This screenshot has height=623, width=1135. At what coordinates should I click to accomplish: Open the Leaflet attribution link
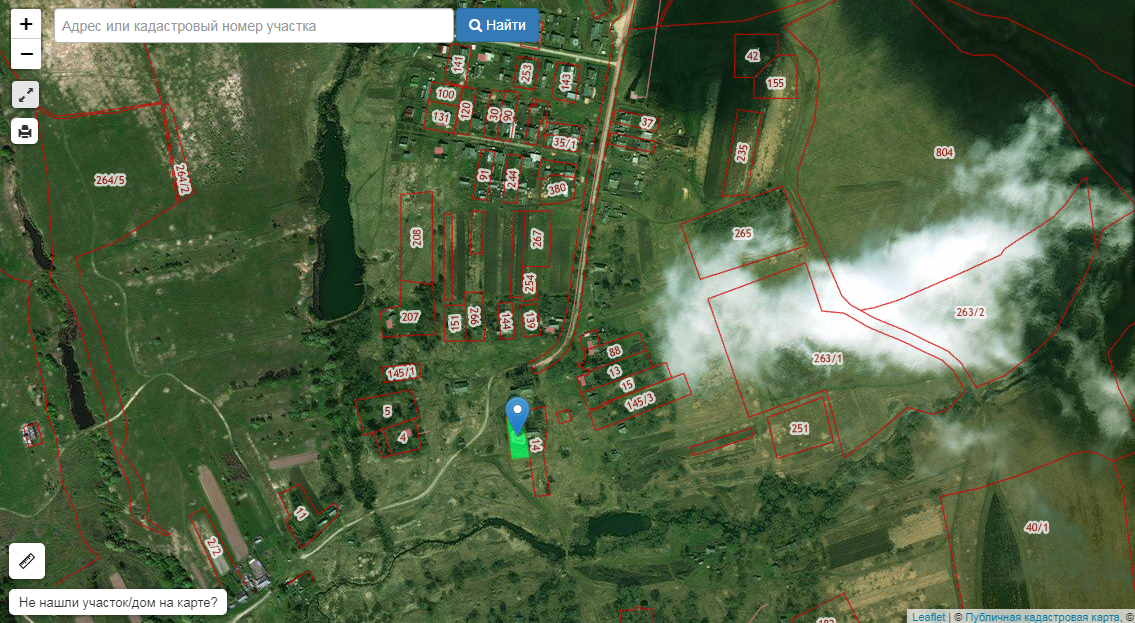tap(928, 617)
